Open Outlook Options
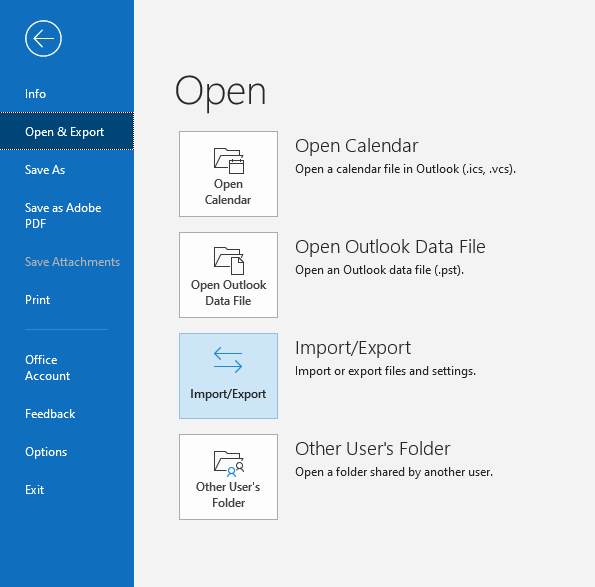Viewport: 595px width, 587px height. coord(46,452)
